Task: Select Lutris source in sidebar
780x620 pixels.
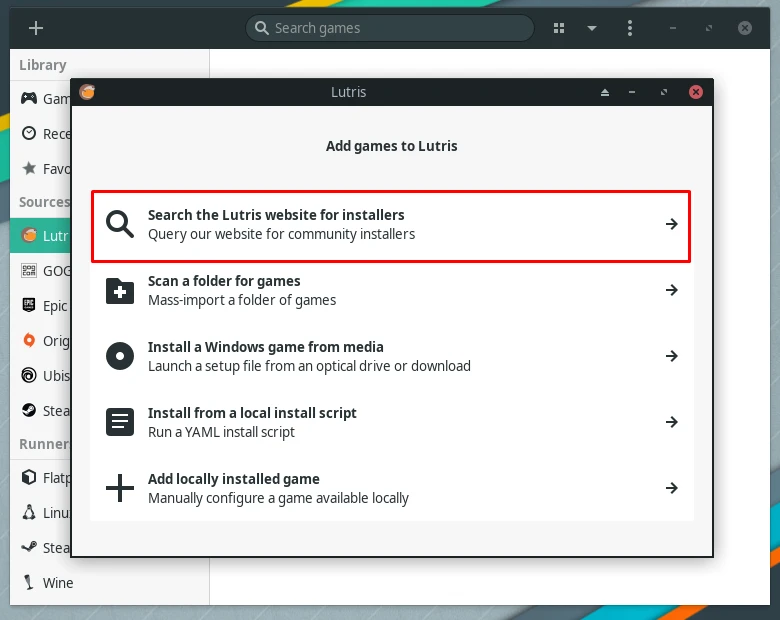Action: coord(41,235)
